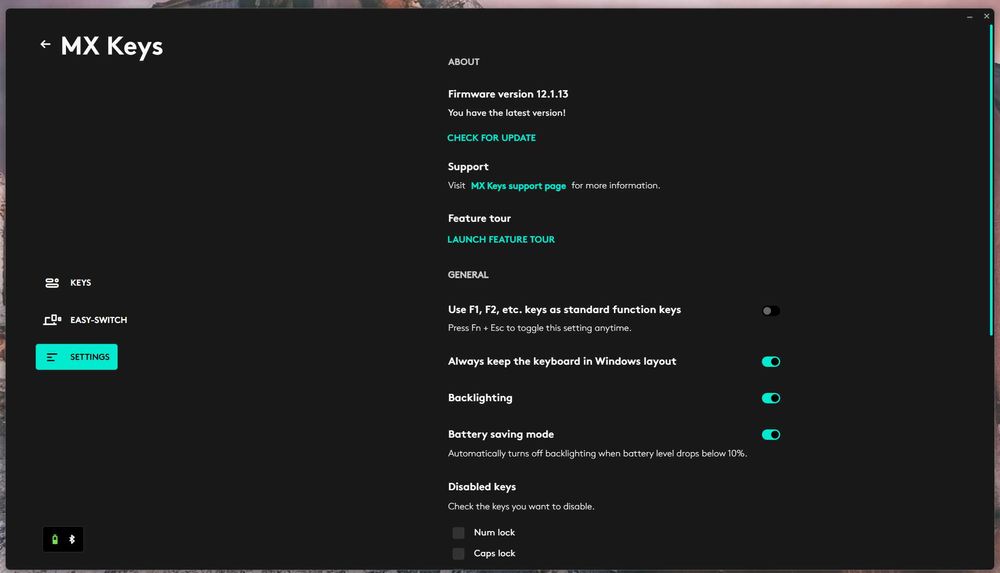Click the MX Keys title text
Screen dimensions: 1000x573
112,46
